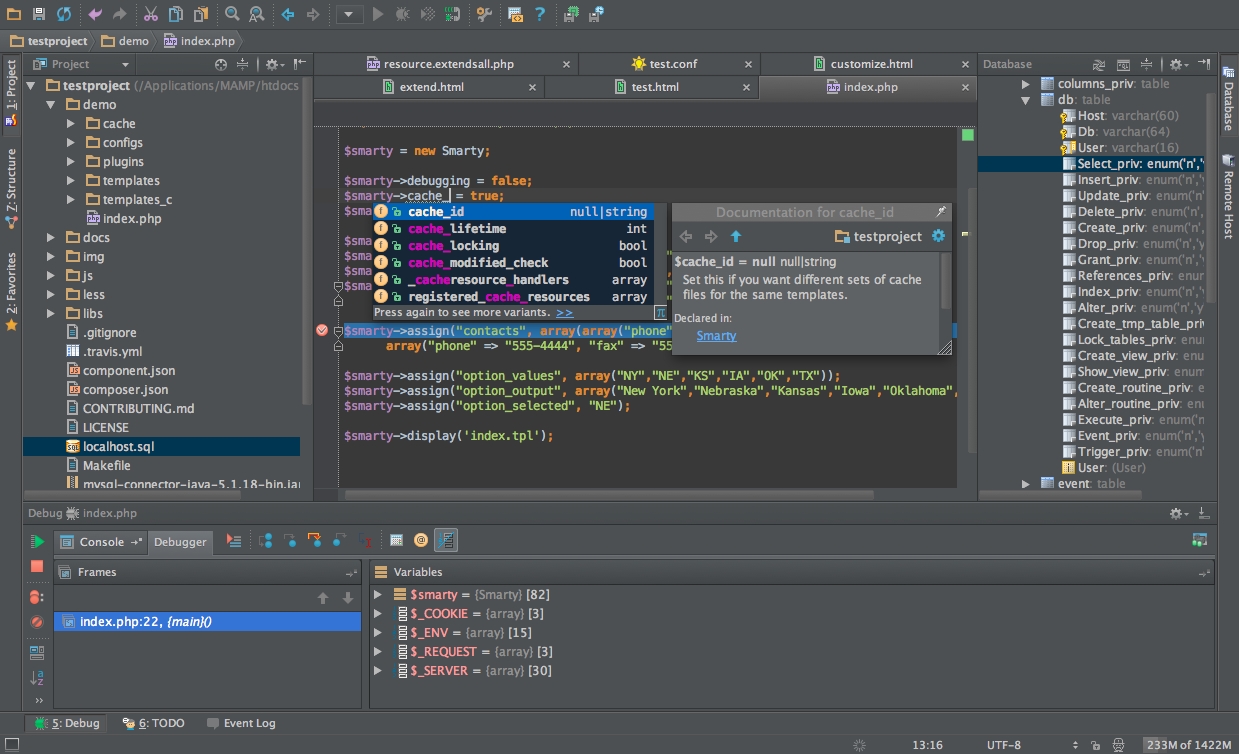
Task: Click the Mute Breakpoints icon in the debug sidebar
Action: (37, 622)
